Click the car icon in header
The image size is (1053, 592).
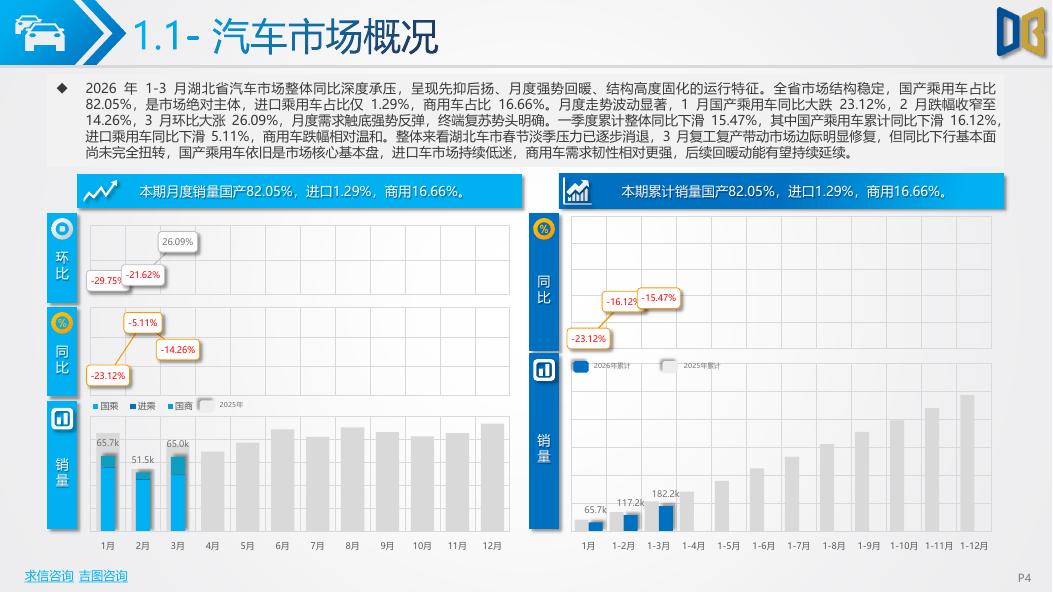(40, 34)
